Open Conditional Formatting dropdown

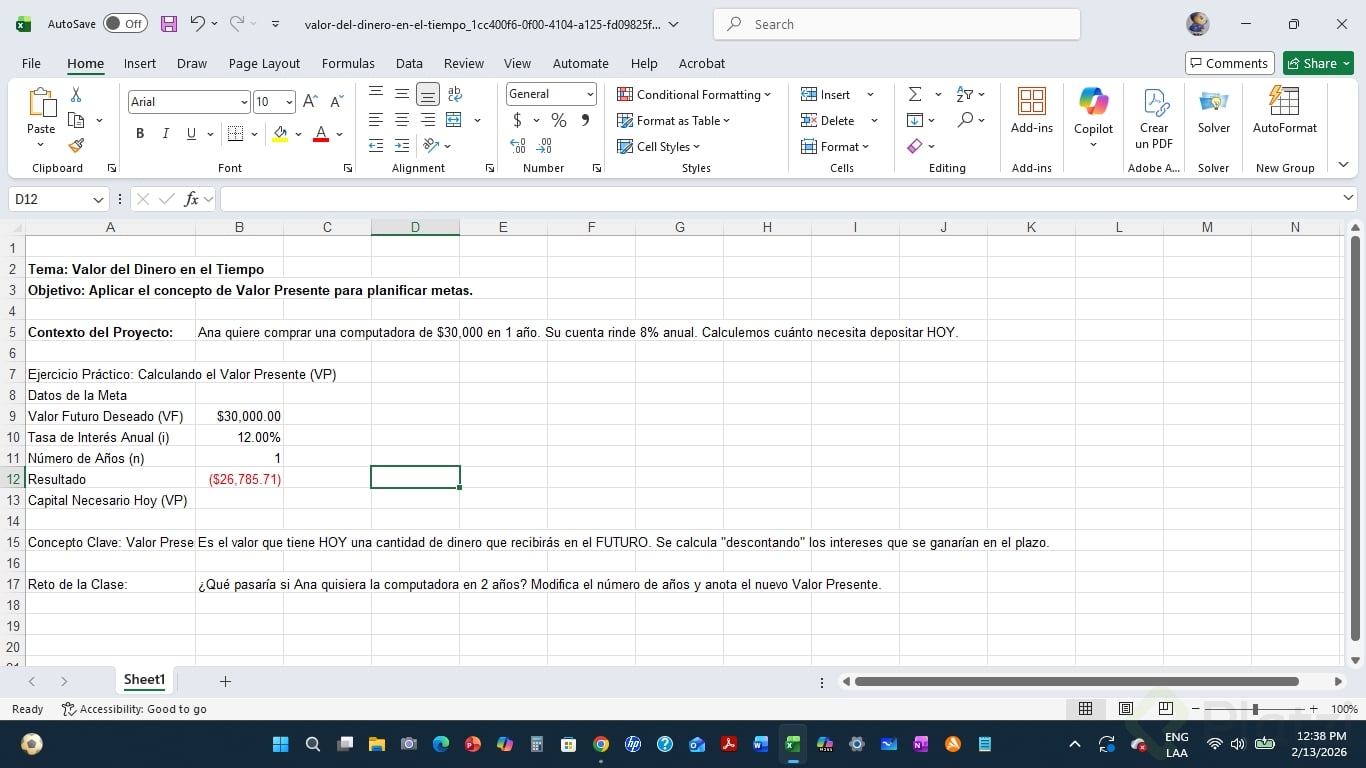(694, 94)
